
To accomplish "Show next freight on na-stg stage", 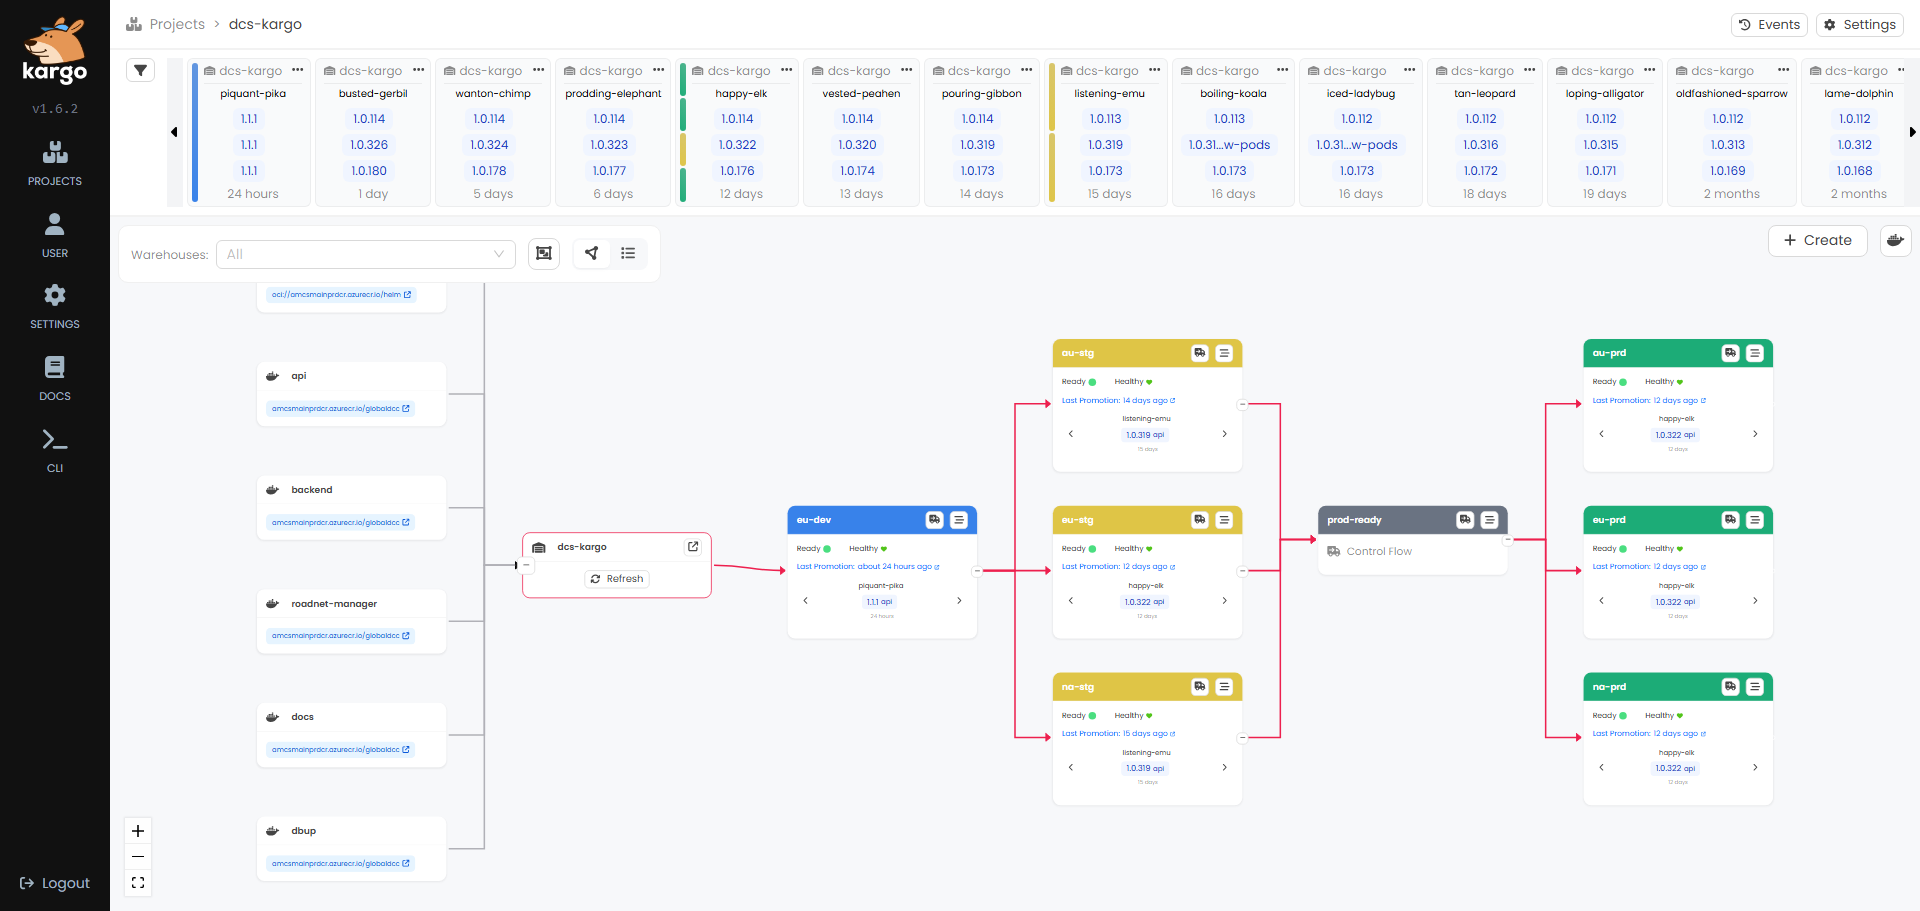I will coord(1224,768).
